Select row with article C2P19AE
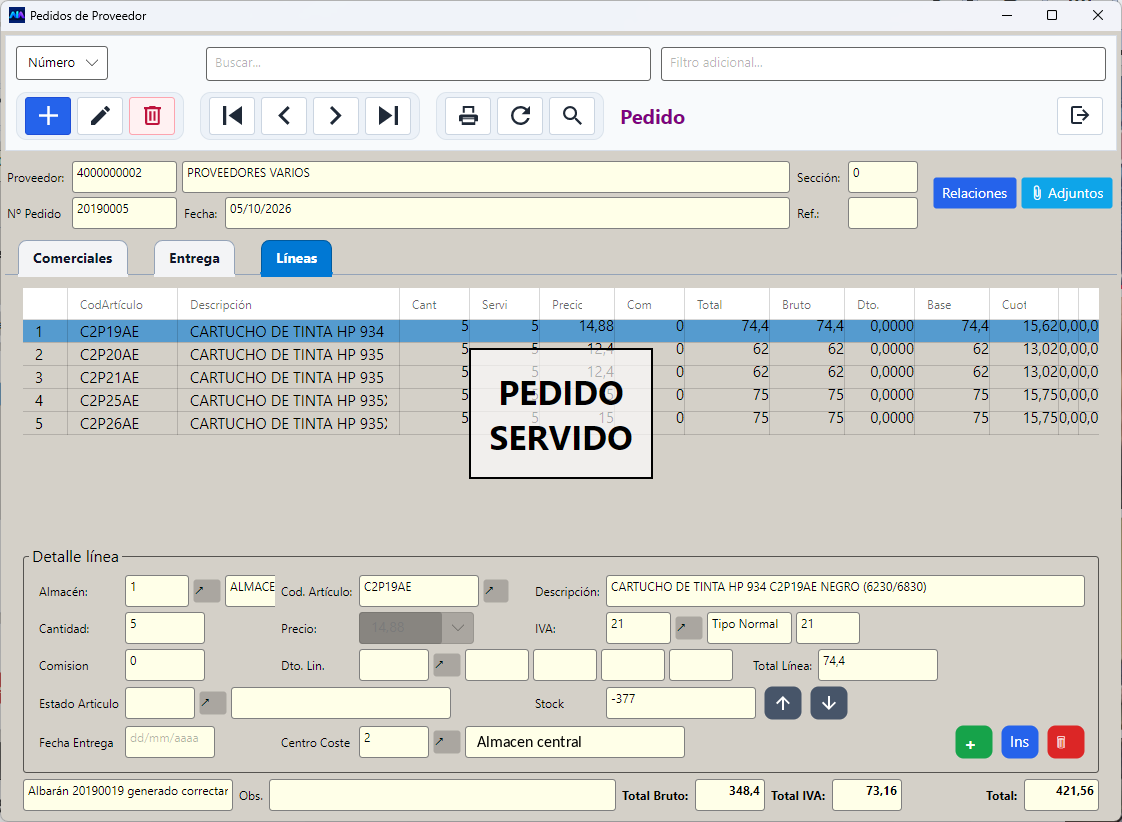This screenshot has height=822, width=1122. [x=561, y=331]
